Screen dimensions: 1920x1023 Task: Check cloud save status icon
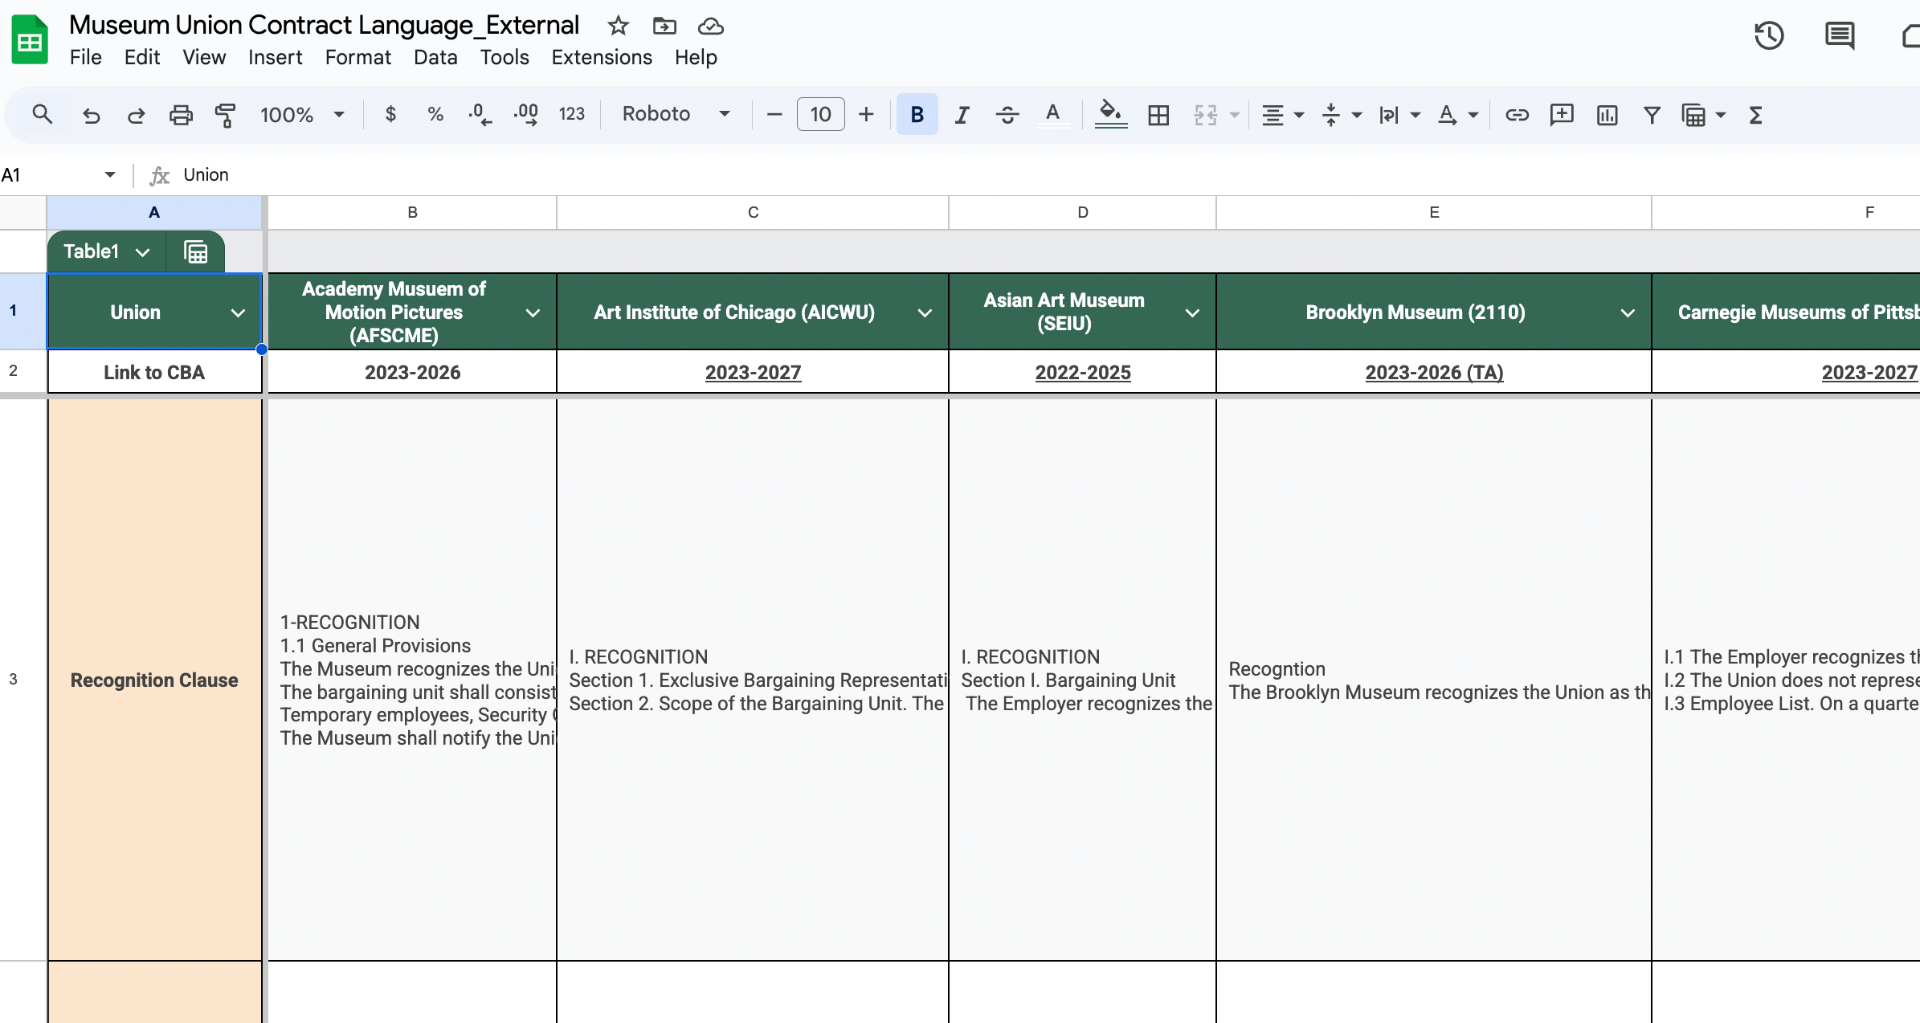(711, 26)
